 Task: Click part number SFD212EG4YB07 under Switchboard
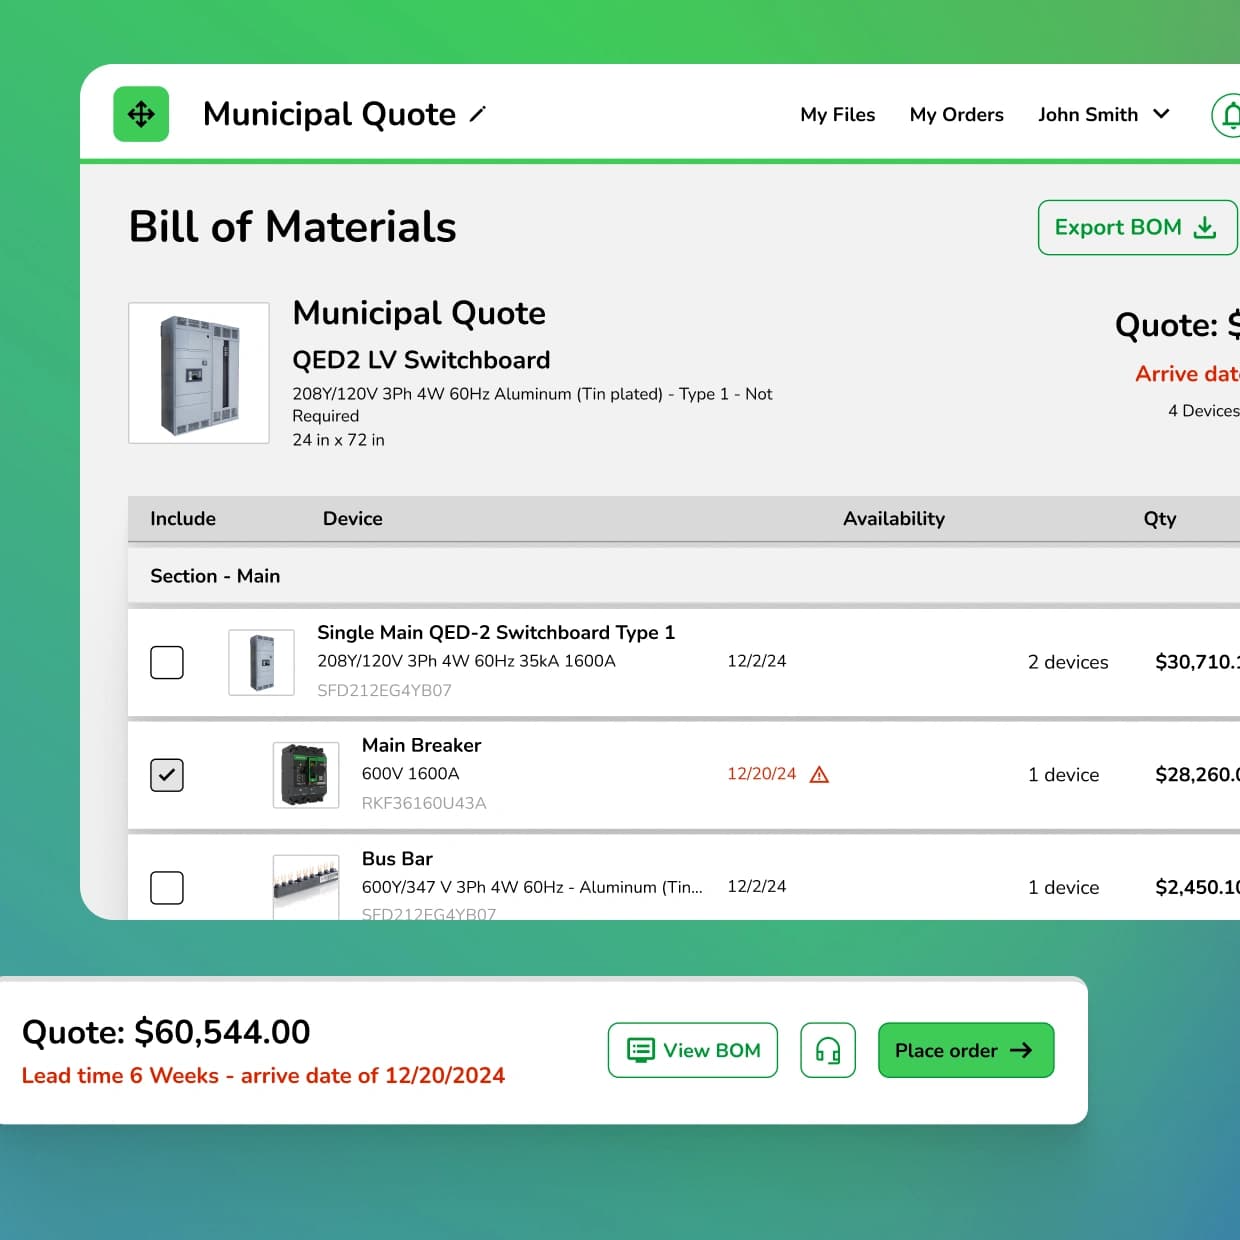pos(385,690)
